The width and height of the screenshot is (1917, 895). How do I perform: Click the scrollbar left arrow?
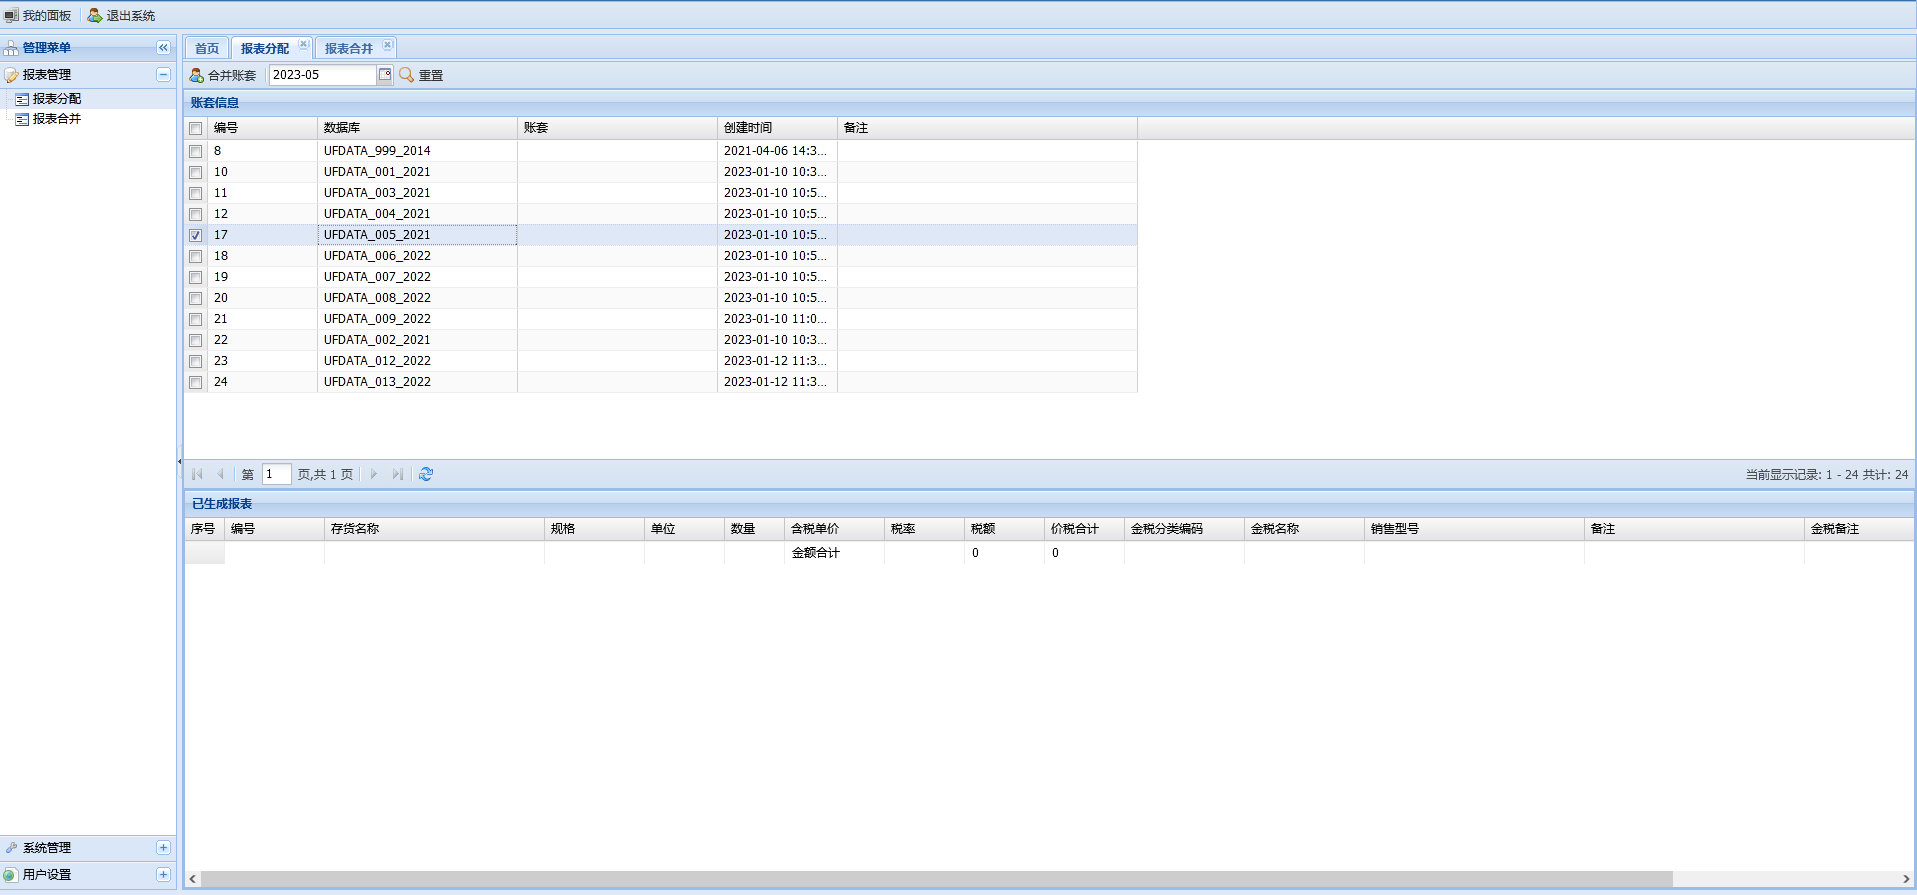(193, 879)
